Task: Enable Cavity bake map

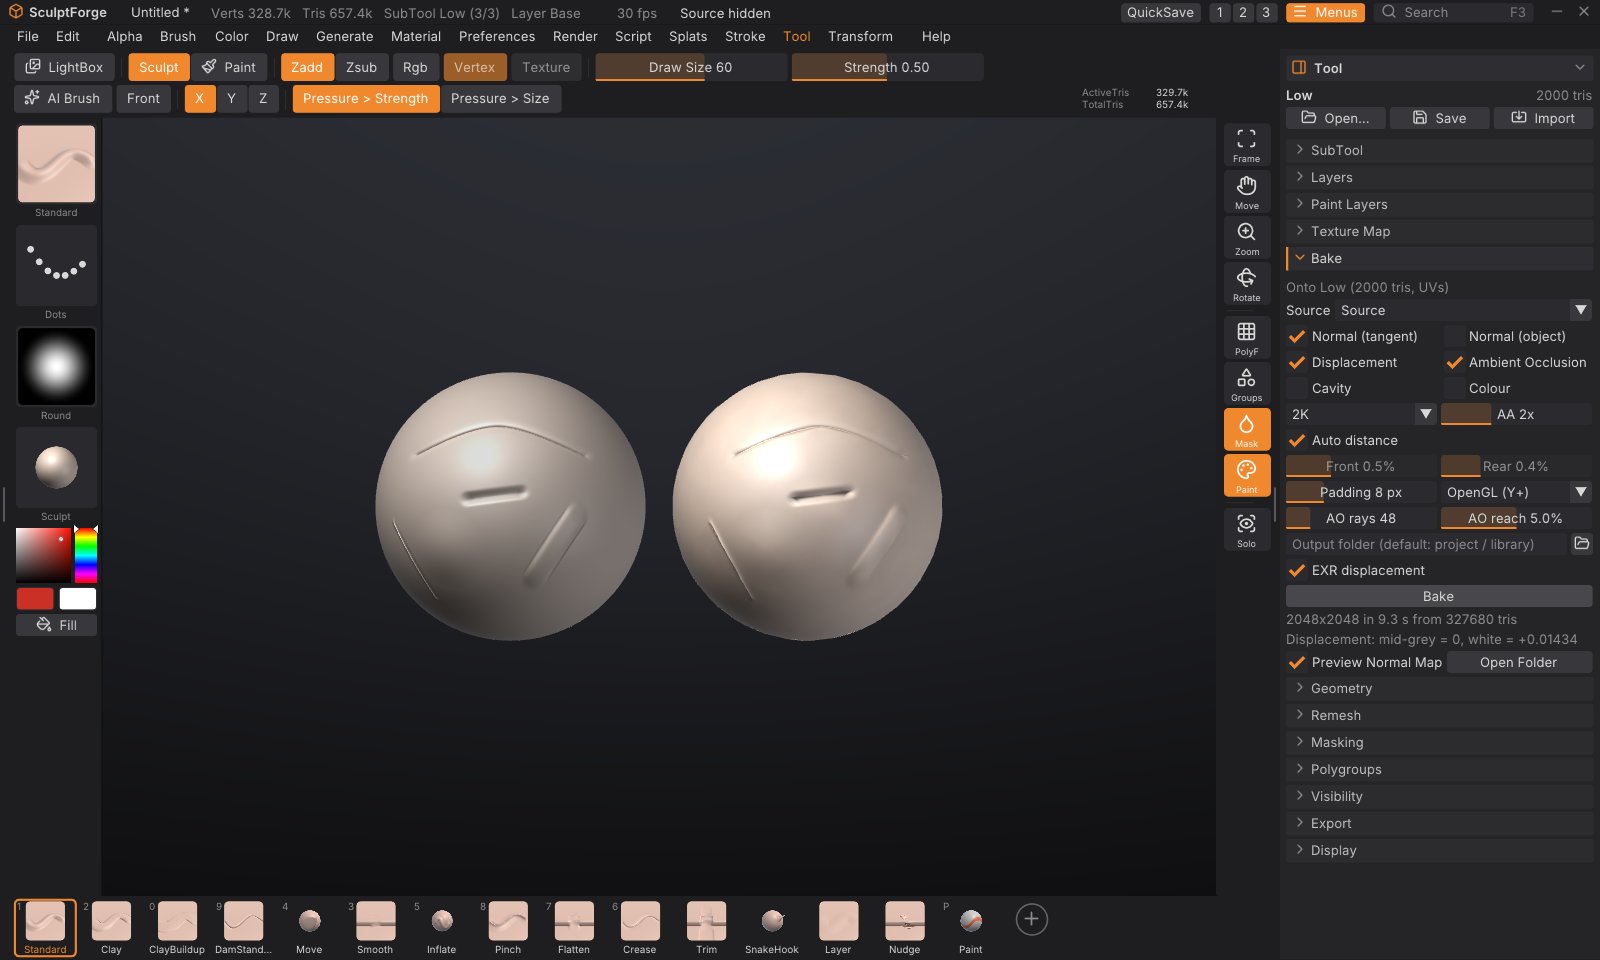Action: pyautogui.click(x=1297, y=388)
